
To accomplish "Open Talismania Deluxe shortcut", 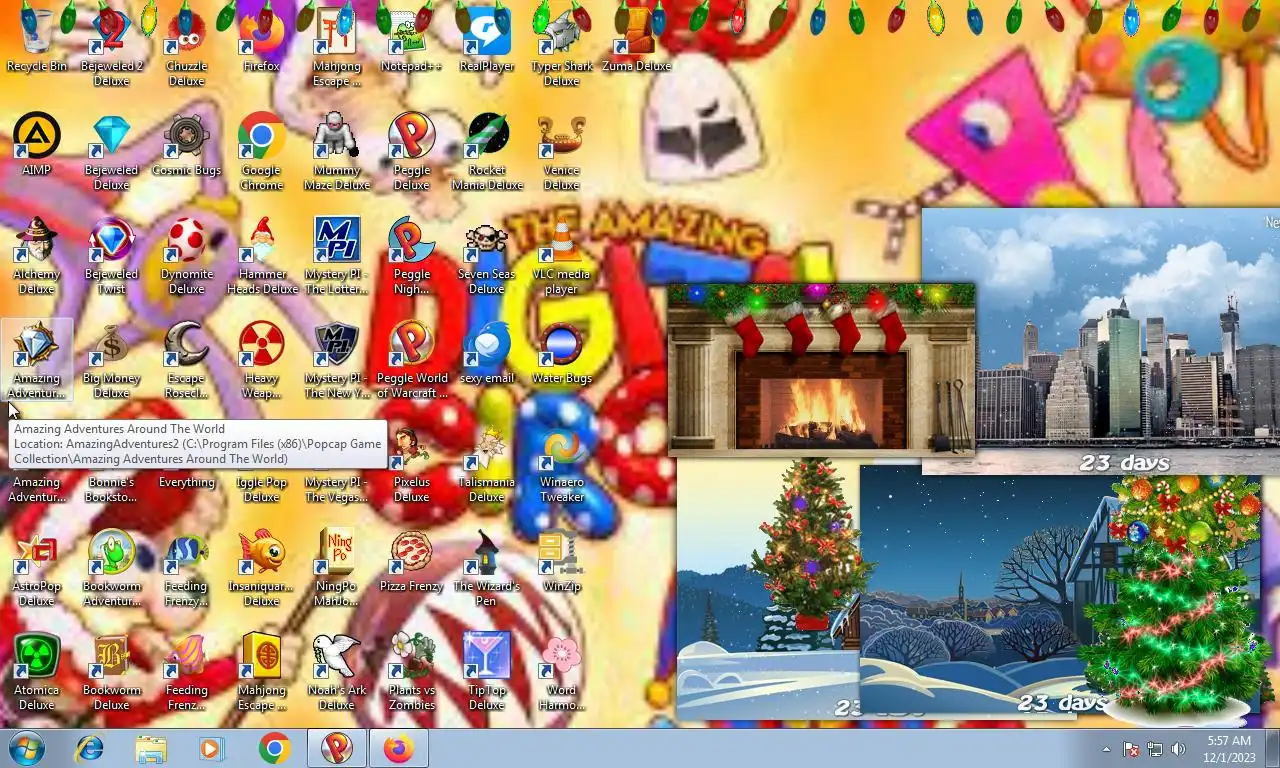I will tap(487, 464).
